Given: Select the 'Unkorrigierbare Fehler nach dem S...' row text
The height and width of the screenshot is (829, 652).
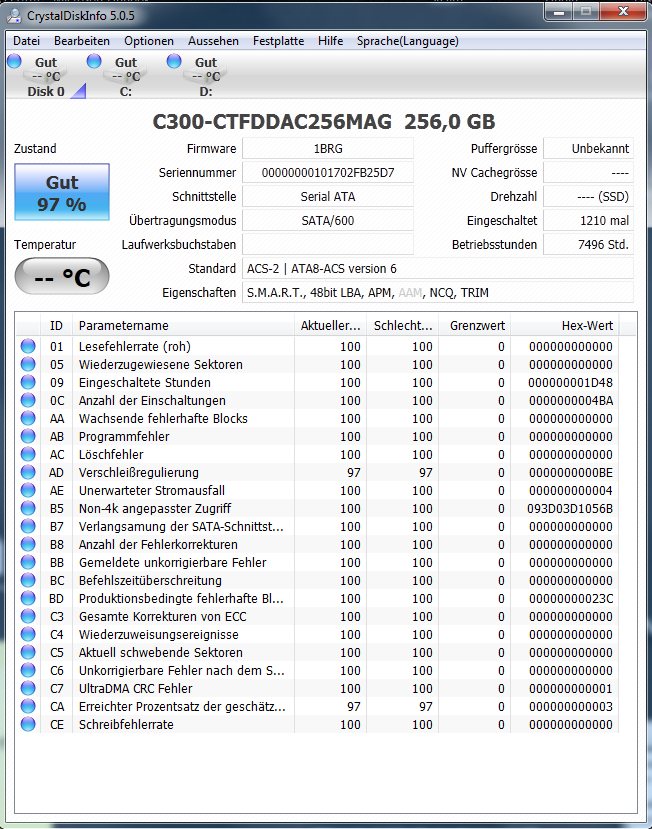Looking at the screenshot, I should [x=182, y=670].
